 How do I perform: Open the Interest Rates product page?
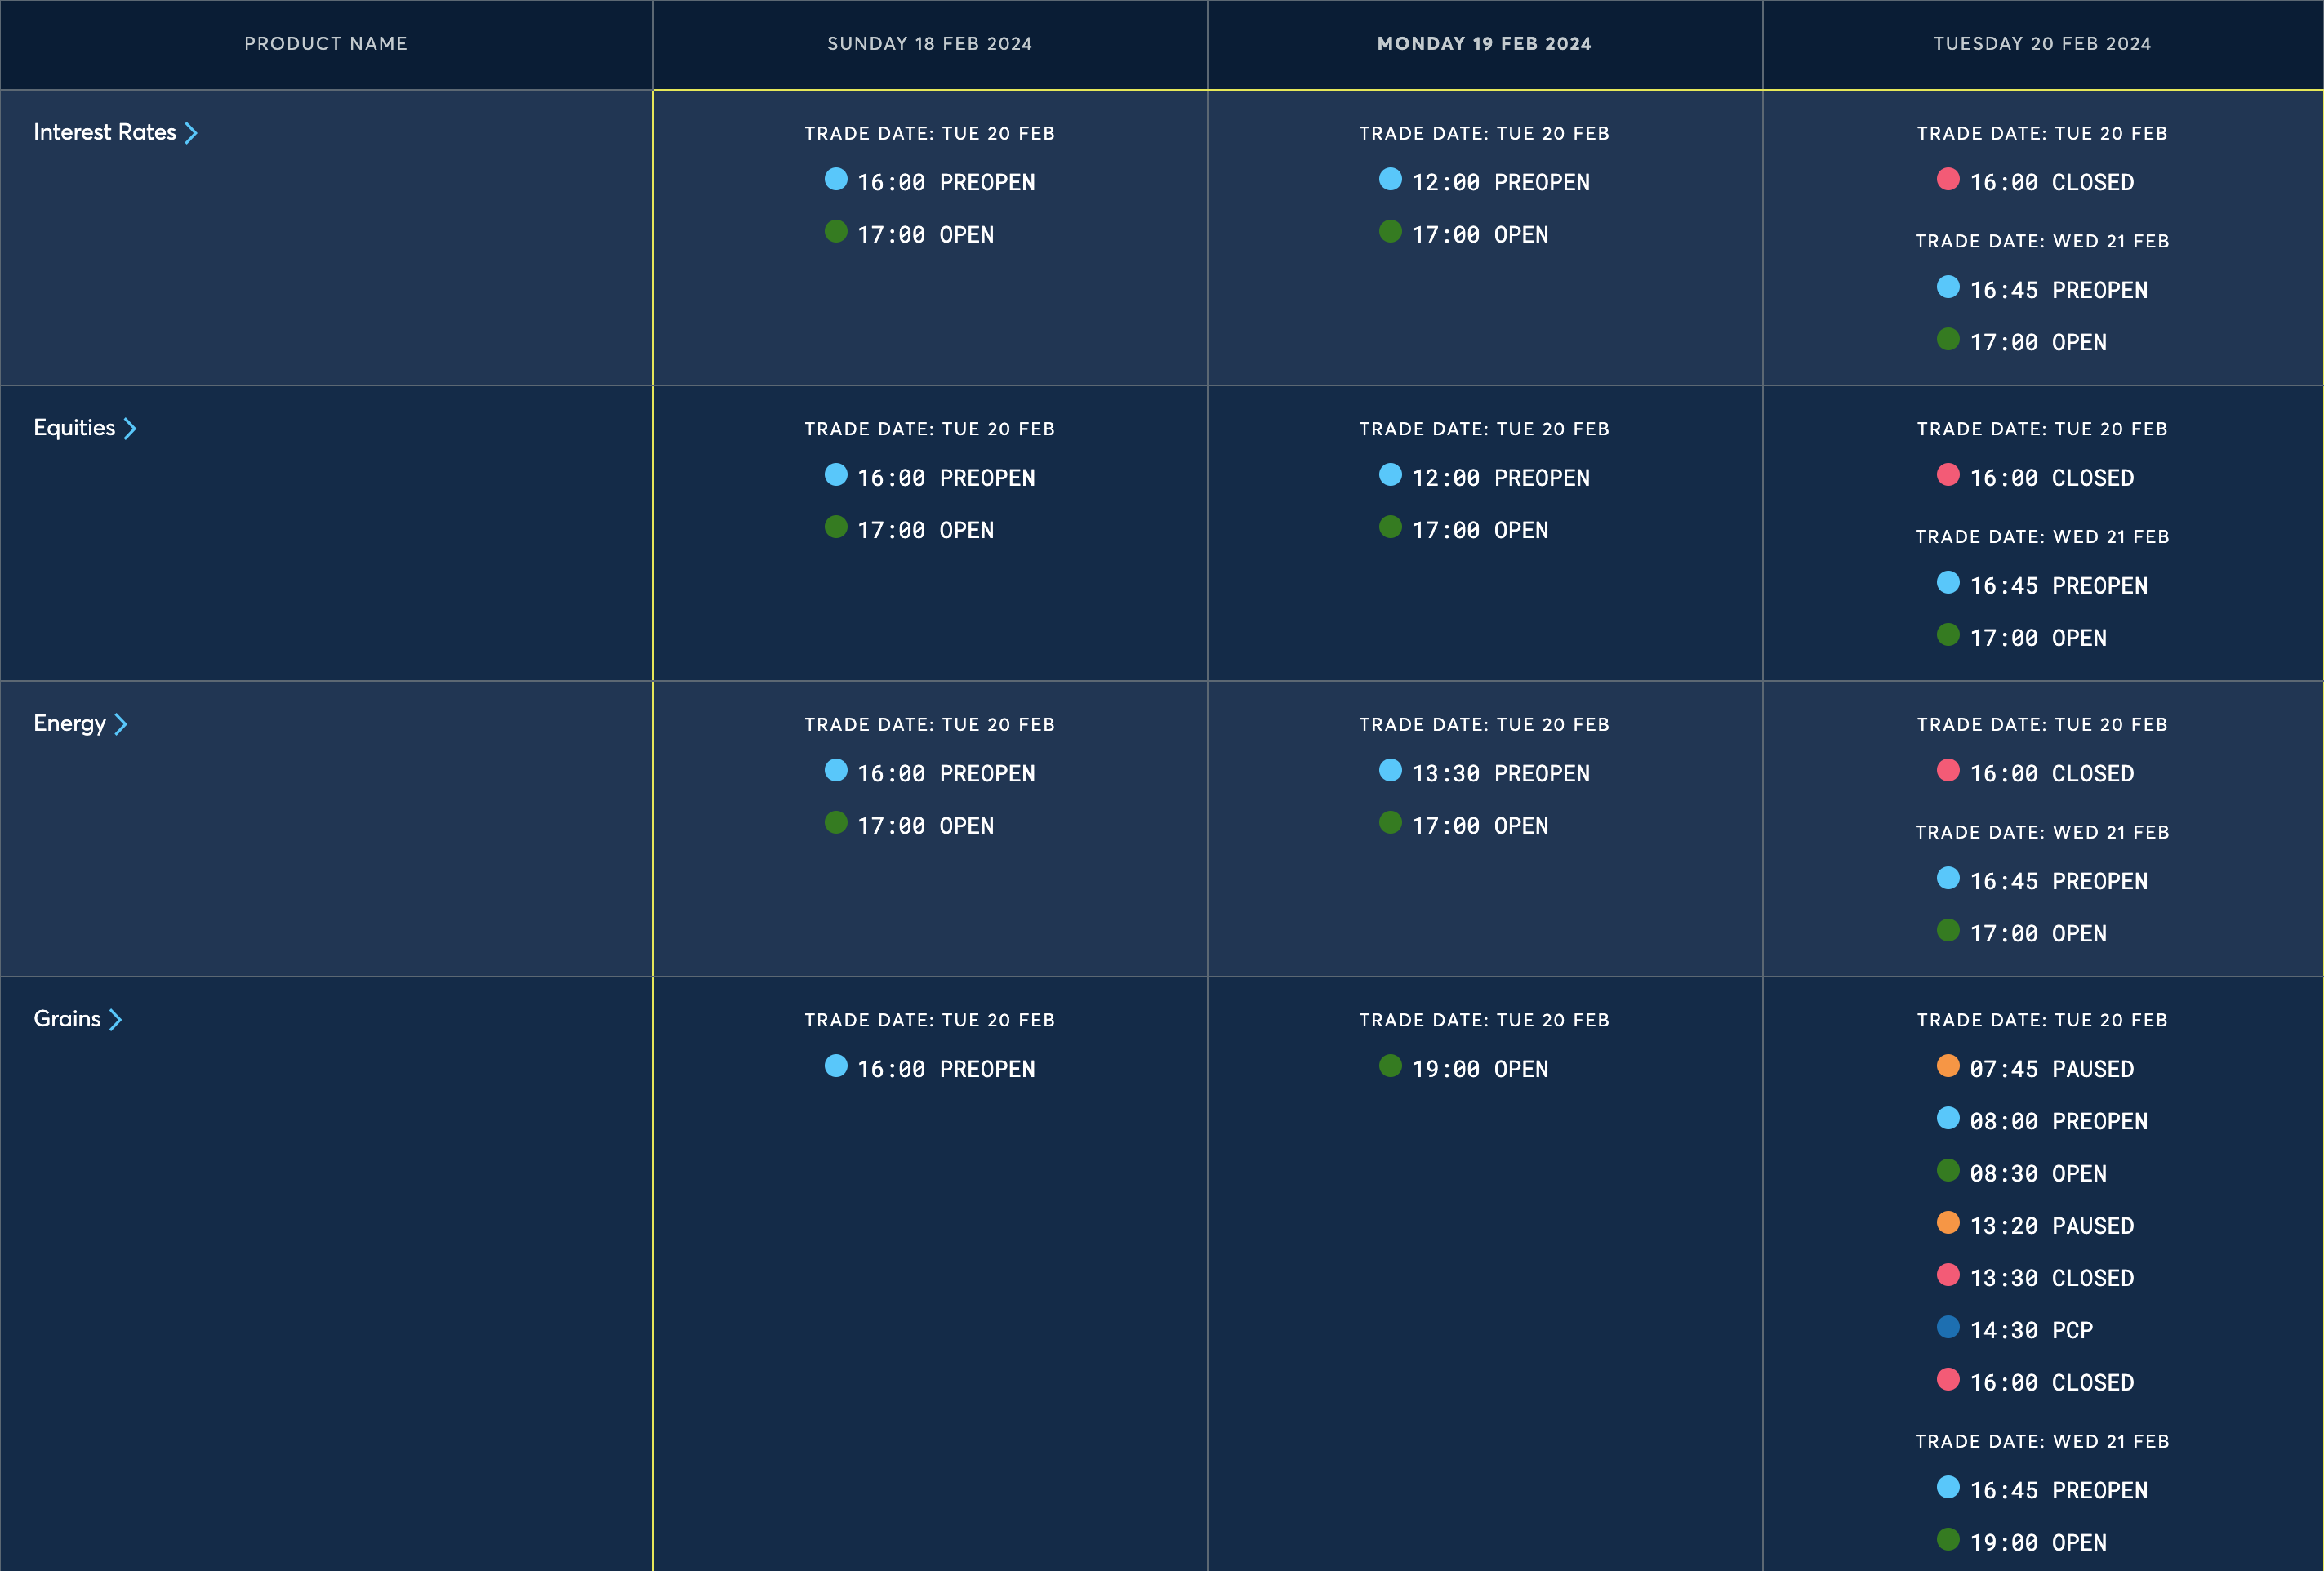coord(106,131)
